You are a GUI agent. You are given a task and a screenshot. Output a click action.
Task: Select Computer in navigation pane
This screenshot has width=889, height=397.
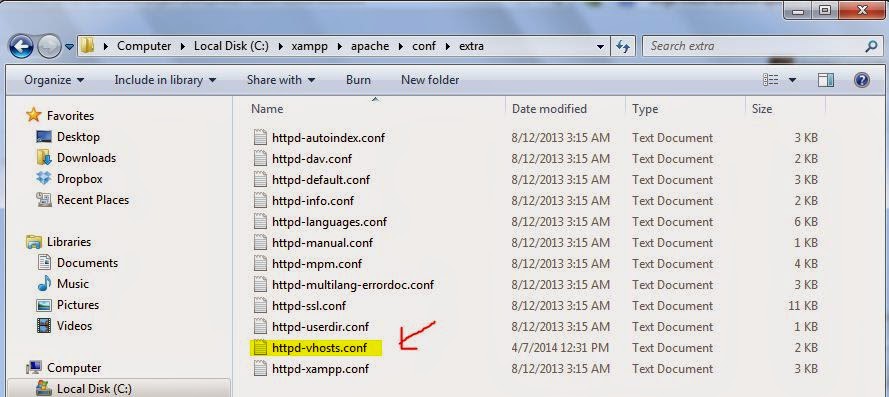pyautogui.click(x=74, y=368)
